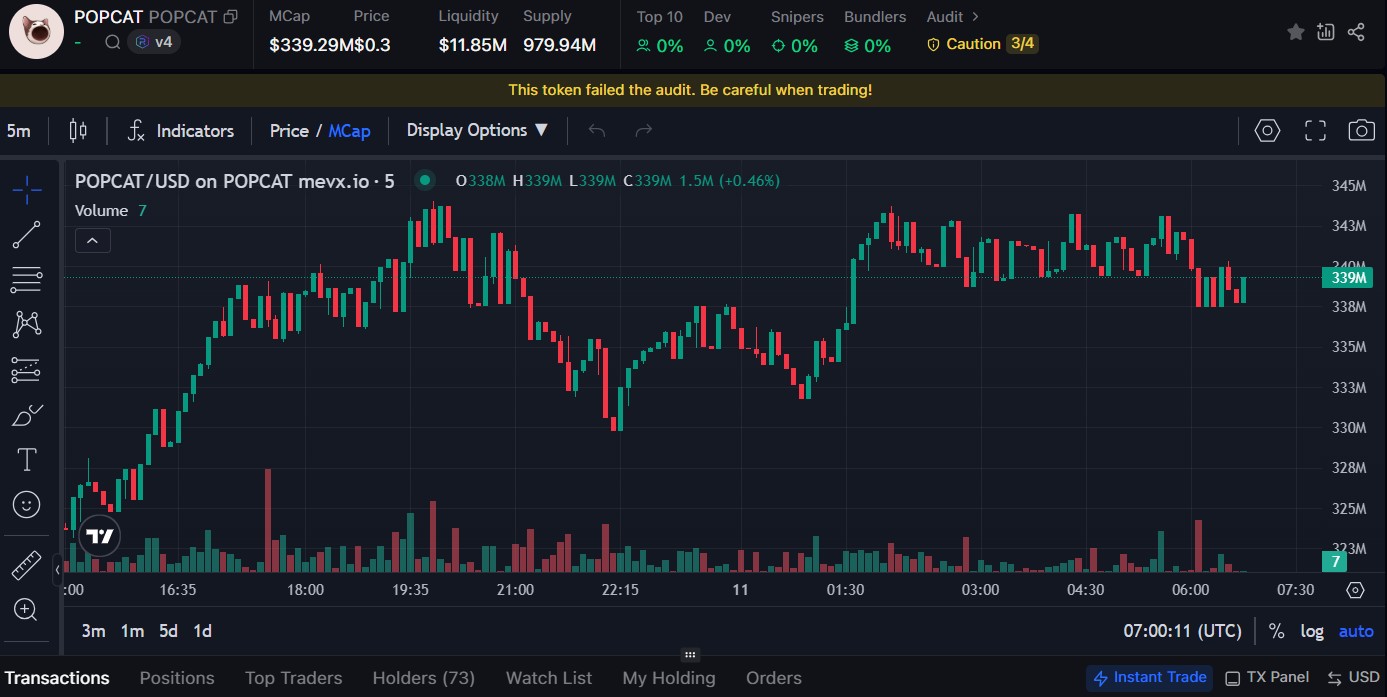Viewport: 1387px width, 697px height.
Task: Click the POPCAT token avatar
Action: pos(36,31)
